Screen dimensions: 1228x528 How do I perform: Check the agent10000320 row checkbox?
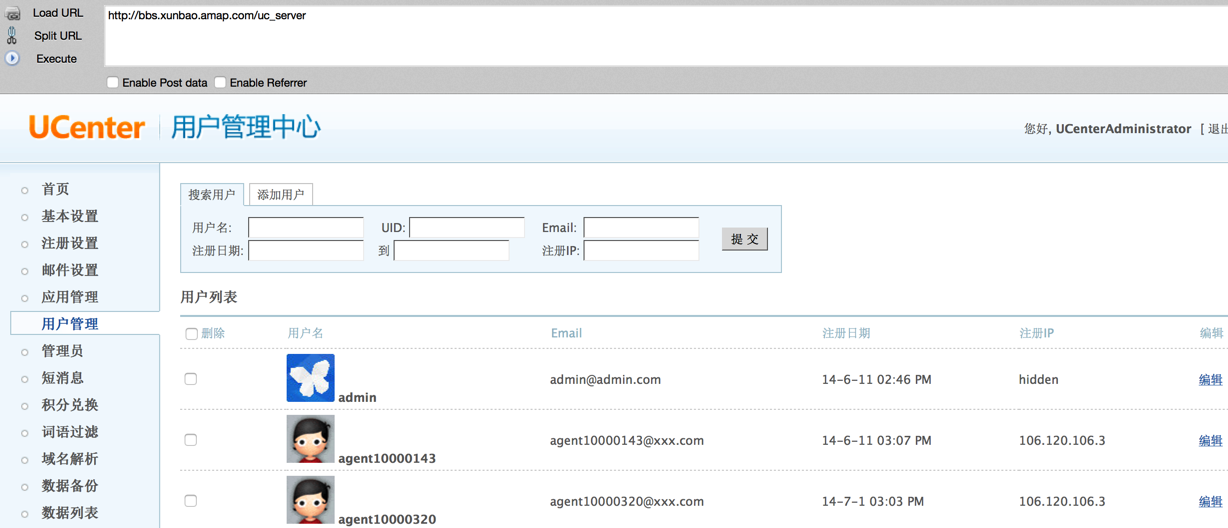click(190, 501)
